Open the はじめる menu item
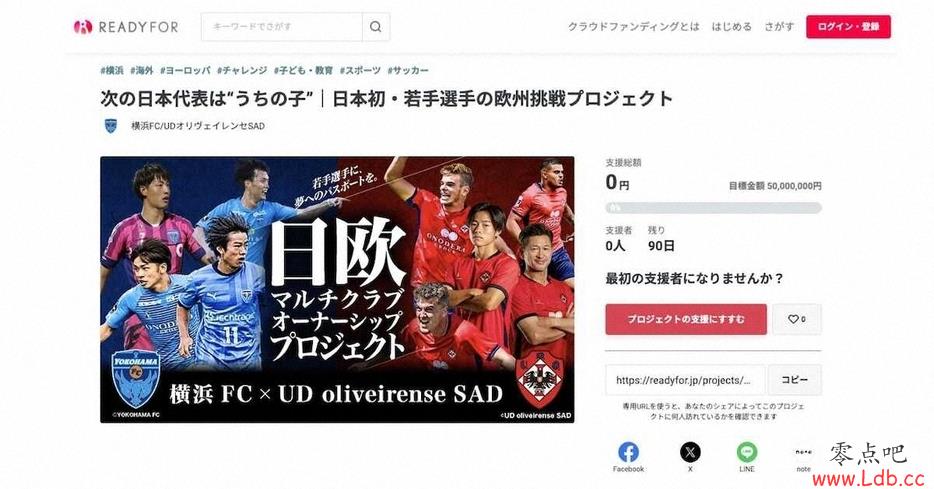934x489 pixels. (731, 27)
